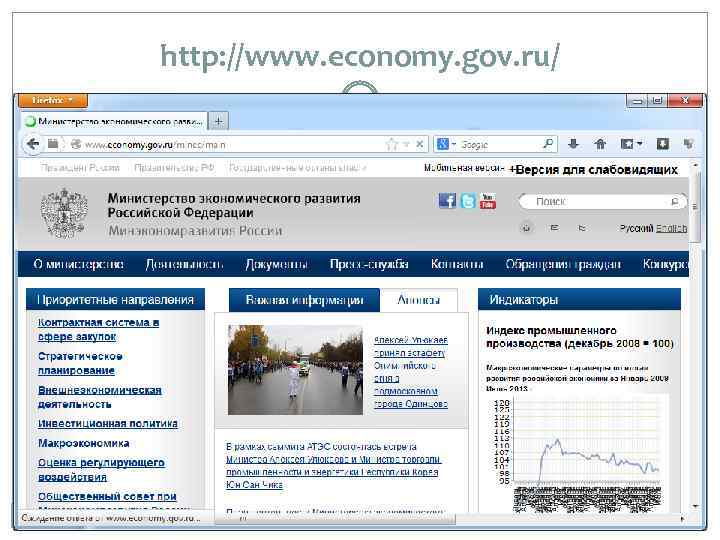This screenshot has height=540, width=720.
Task: Open АТЭС summit meeting news link
Action: click(x=333, y=465)
